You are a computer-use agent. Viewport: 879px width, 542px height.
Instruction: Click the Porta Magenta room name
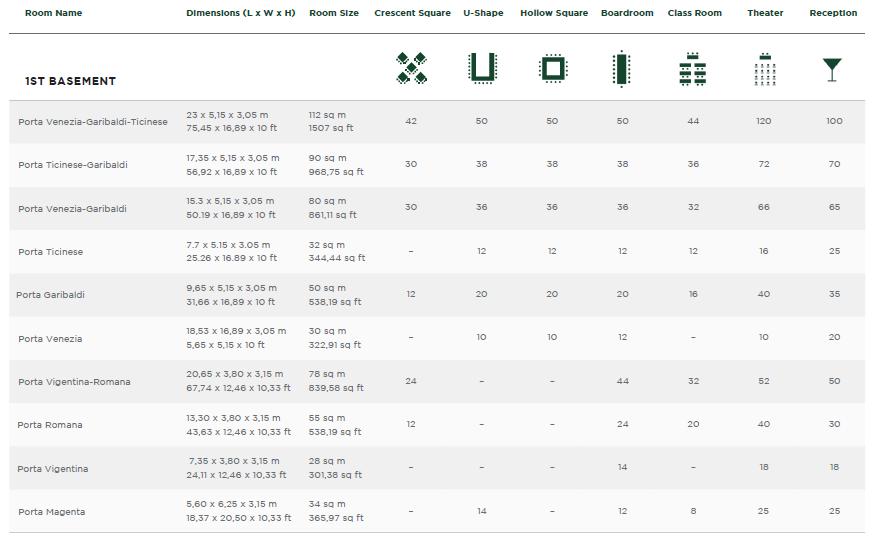pyautogui.click(x=51, y=512)
